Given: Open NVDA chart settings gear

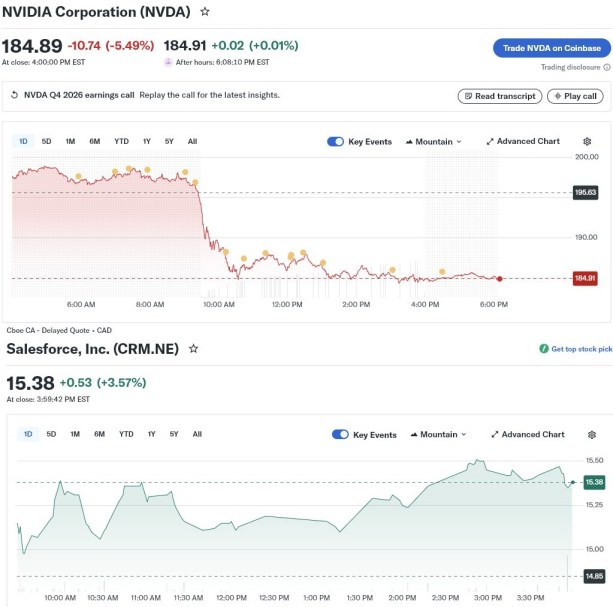Looking at the screenshot, I should tap(585, 142).
